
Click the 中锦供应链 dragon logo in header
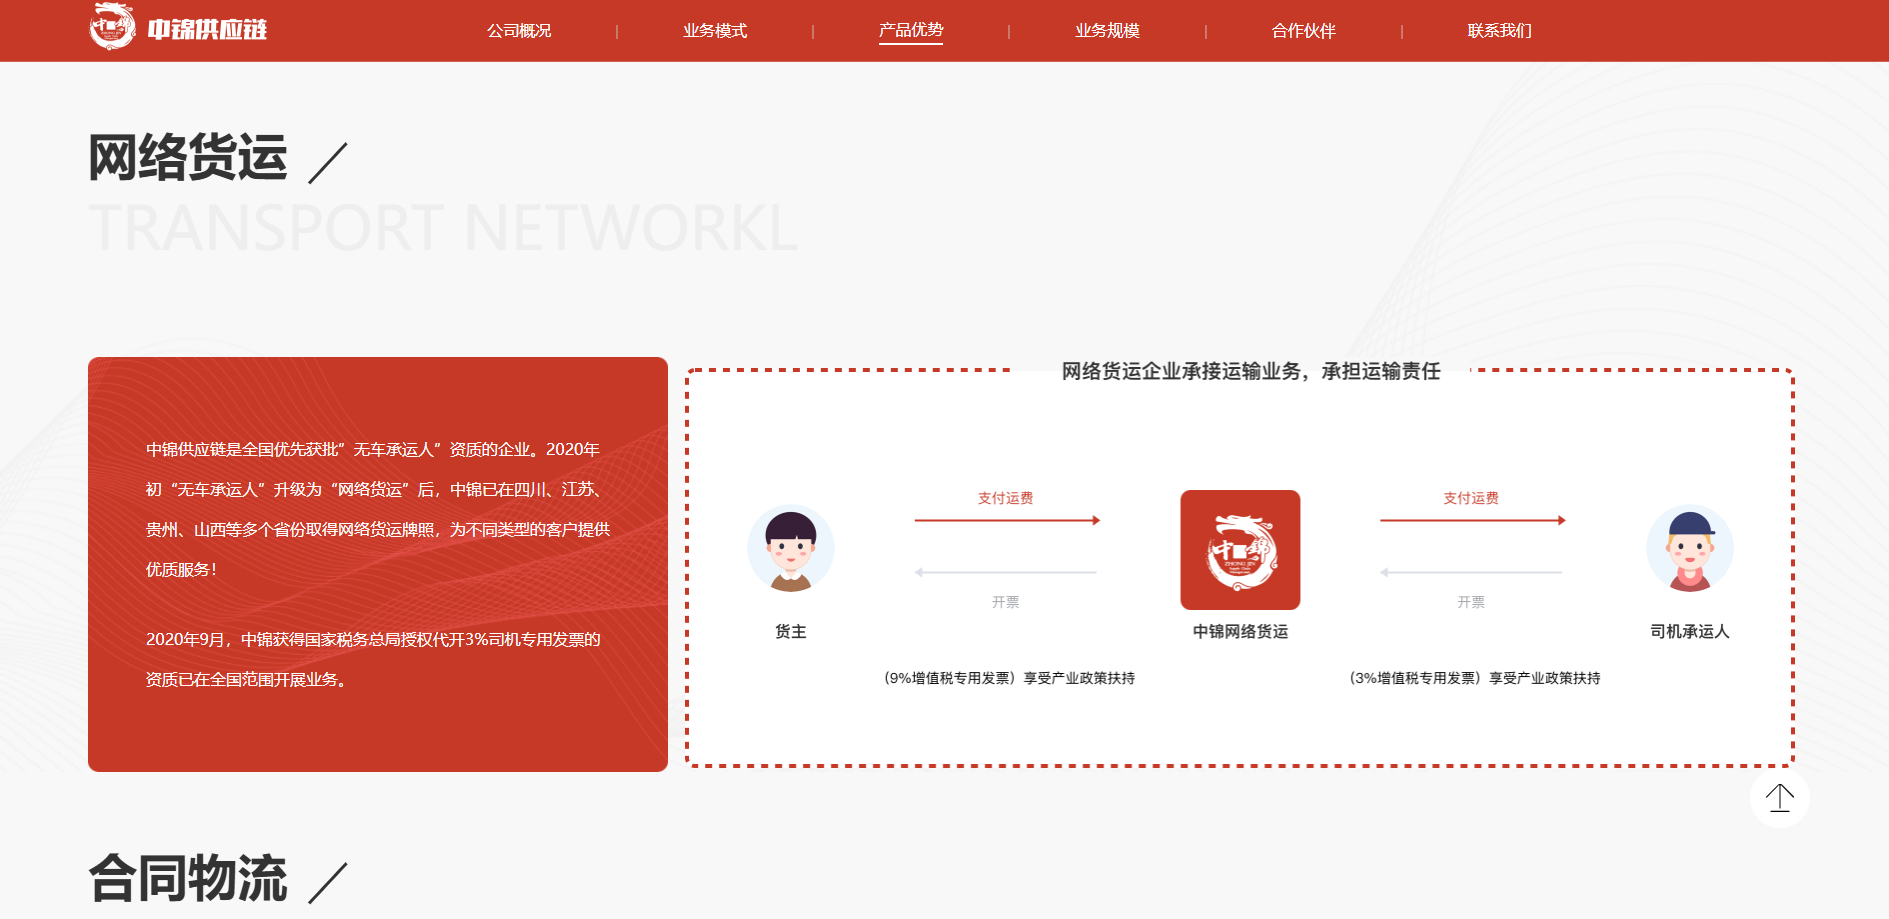(112, 27)
